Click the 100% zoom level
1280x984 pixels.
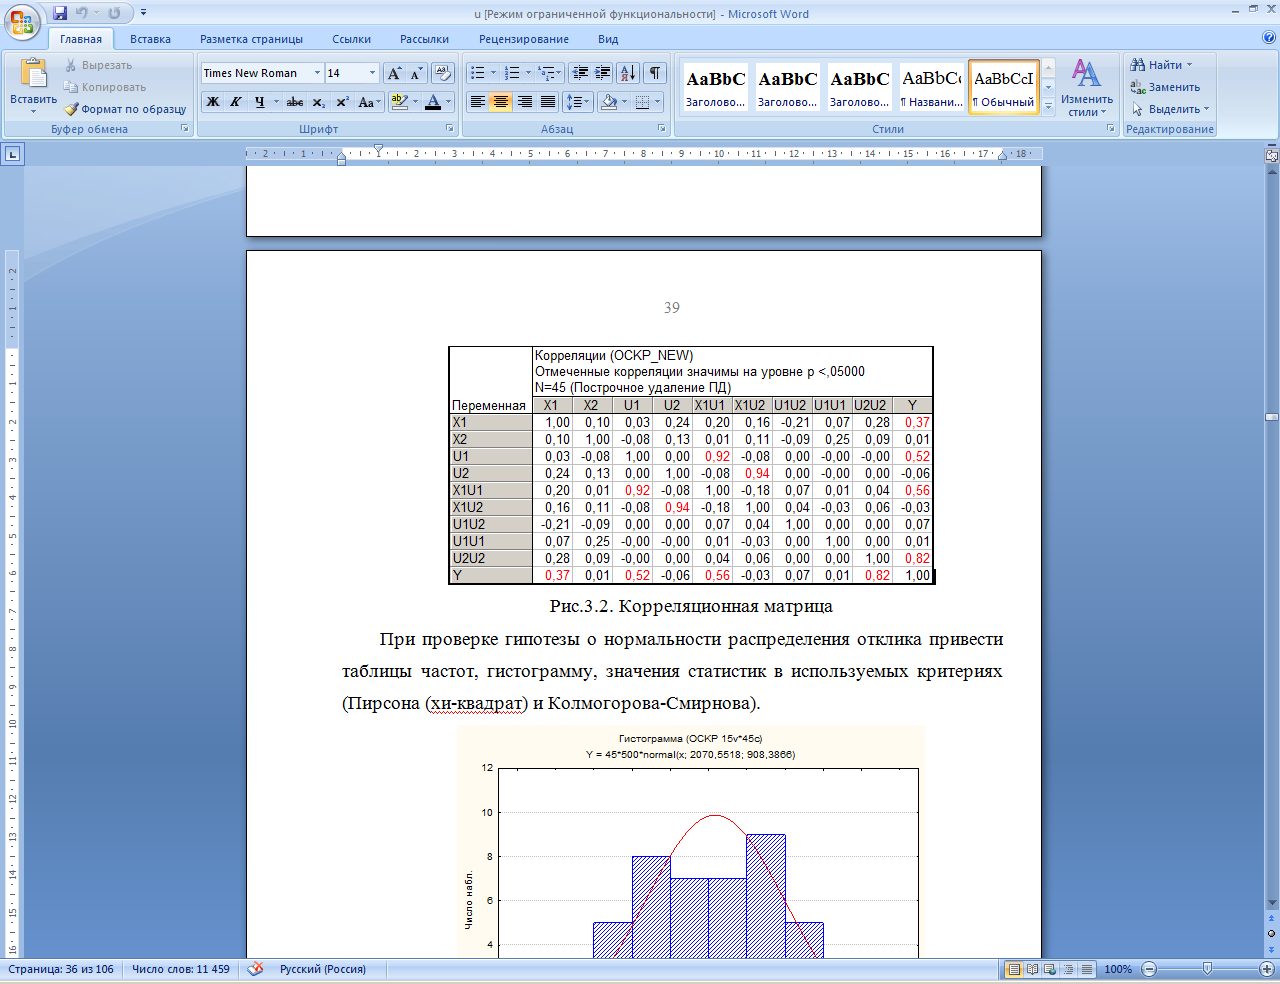1118,969
